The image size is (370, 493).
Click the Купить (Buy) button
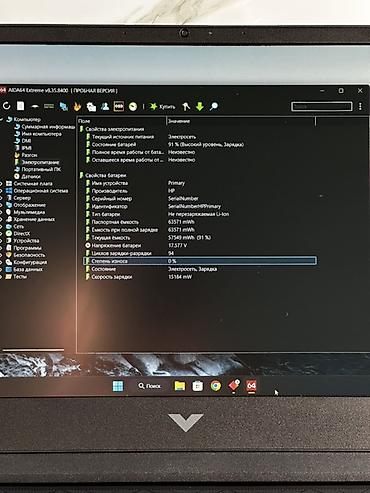(163, 107)
